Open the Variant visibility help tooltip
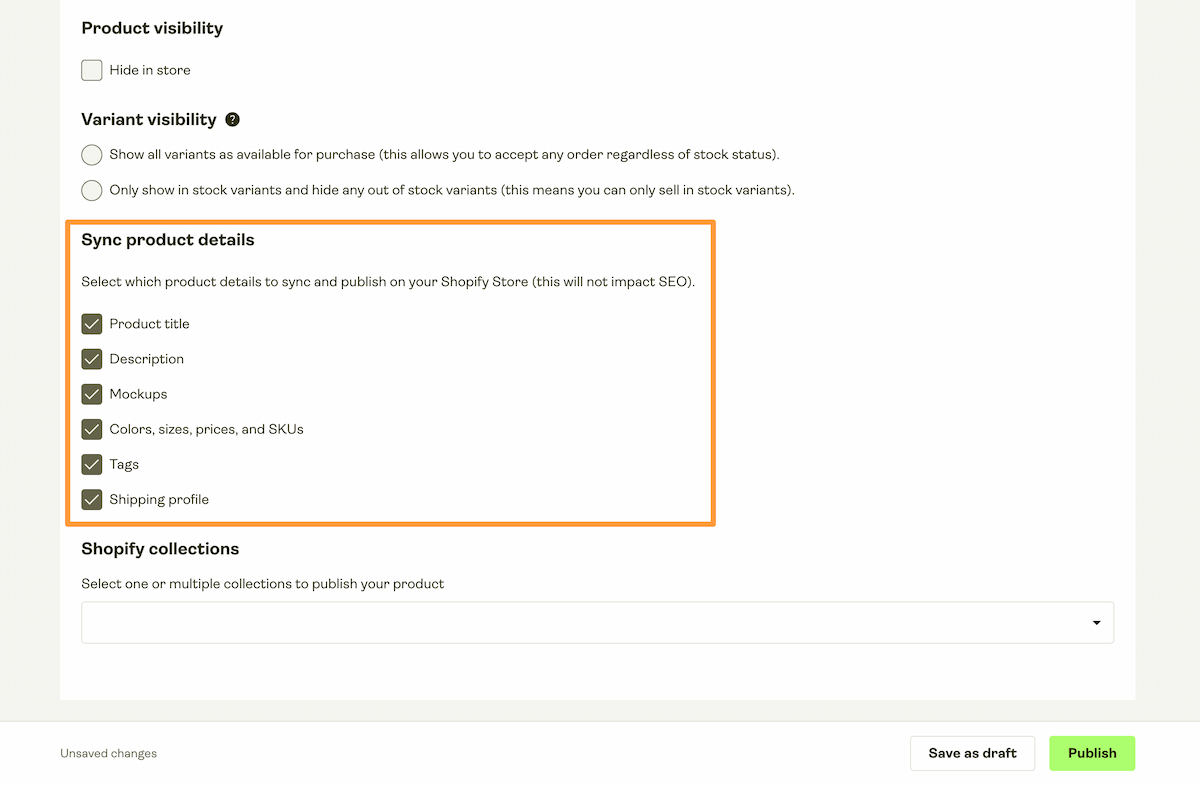This screenshot has height=785, width=1200. click(233, 119)
